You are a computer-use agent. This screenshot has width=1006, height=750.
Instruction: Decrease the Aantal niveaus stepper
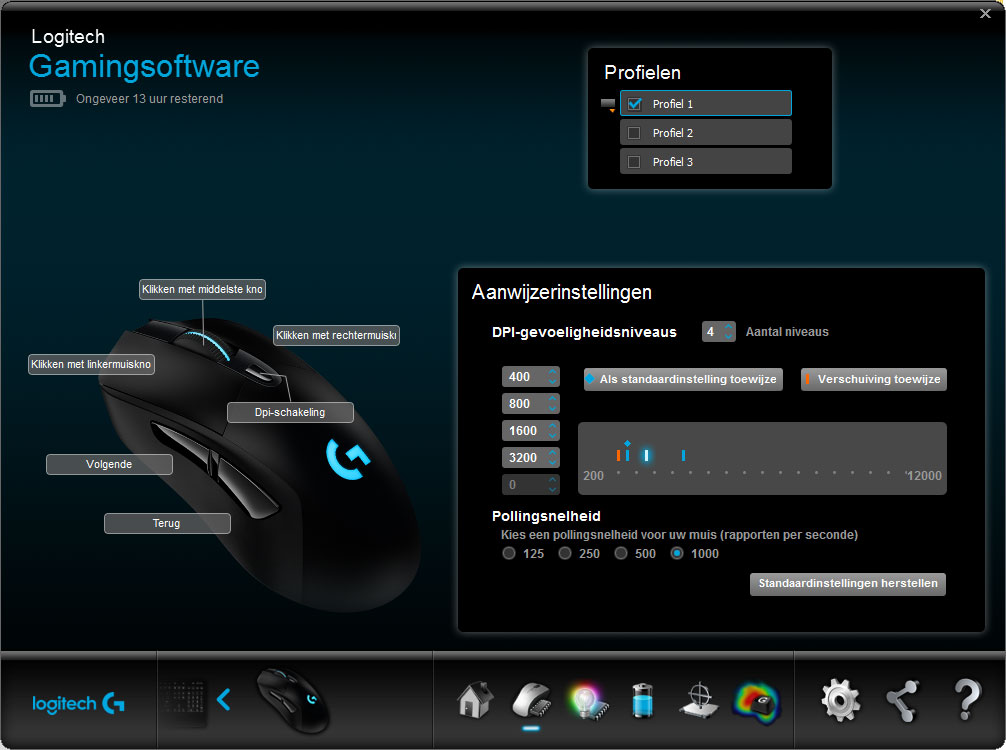point(728,336)
